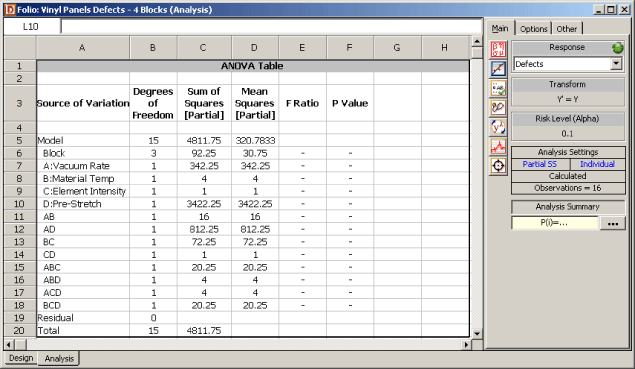Click the green status light beside Response

click(618, 48)
